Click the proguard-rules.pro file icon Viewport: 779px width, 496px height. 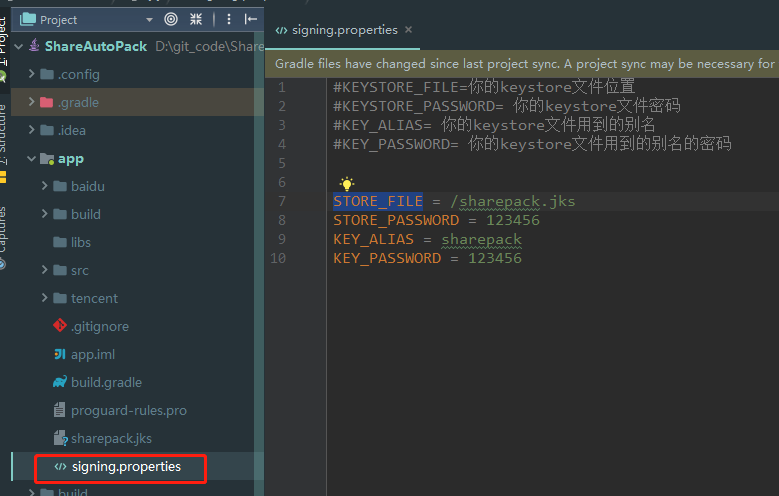[x=59, y=410]
